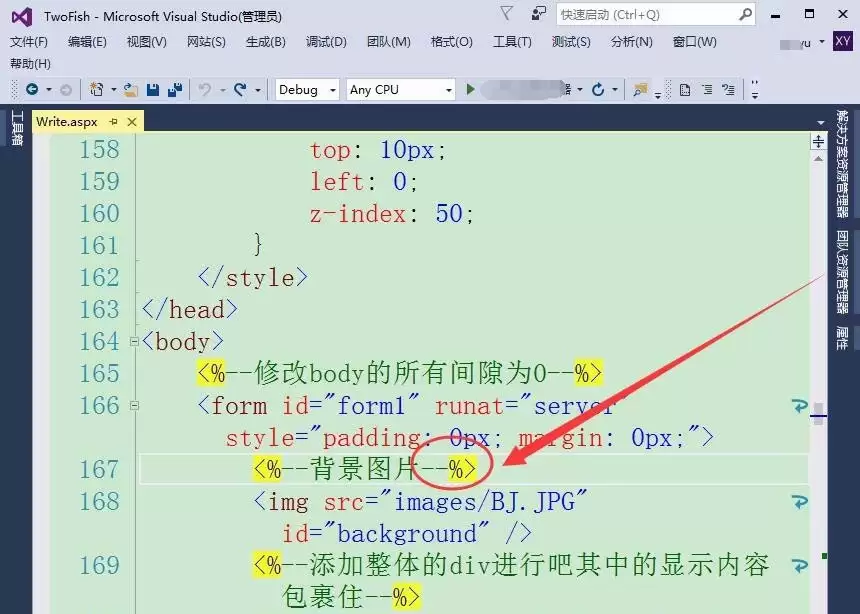Pin the Write.aspx tab
Image resolution: width=860 pixels, height=614 pixels.
click(x=113, y=121)
